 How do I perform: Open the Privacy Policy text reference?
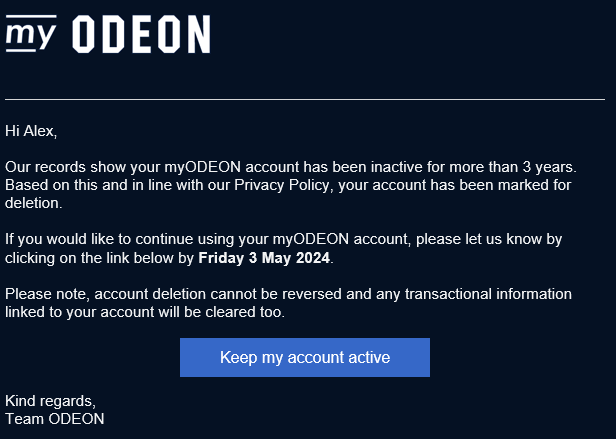click(279, 186)
